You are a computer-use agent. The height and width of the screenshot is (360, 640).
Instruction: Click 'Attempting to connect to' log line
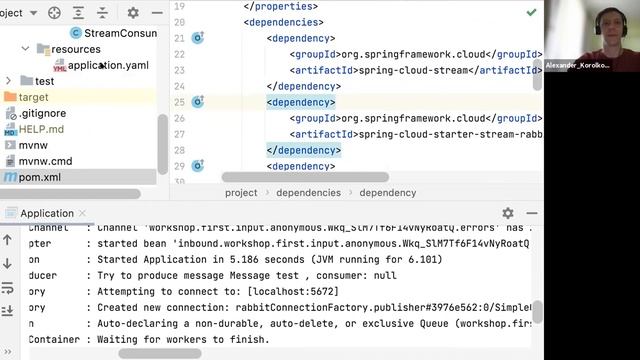tap(218, 291)
